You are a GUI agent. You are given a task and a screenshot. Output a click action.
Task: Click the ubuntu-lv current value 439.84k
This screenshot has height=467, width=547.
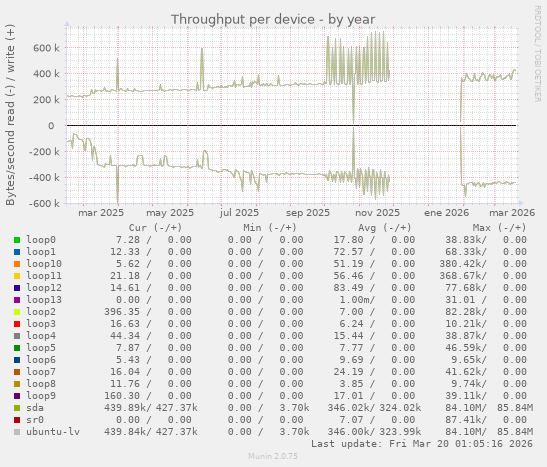click(x=125, y=432)
